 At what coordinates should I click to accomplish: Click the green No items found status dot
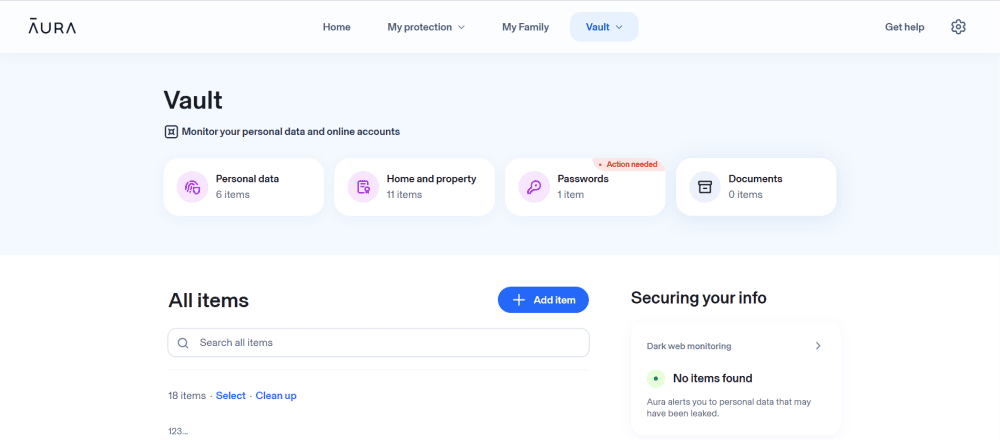click(x=655, y=378)
